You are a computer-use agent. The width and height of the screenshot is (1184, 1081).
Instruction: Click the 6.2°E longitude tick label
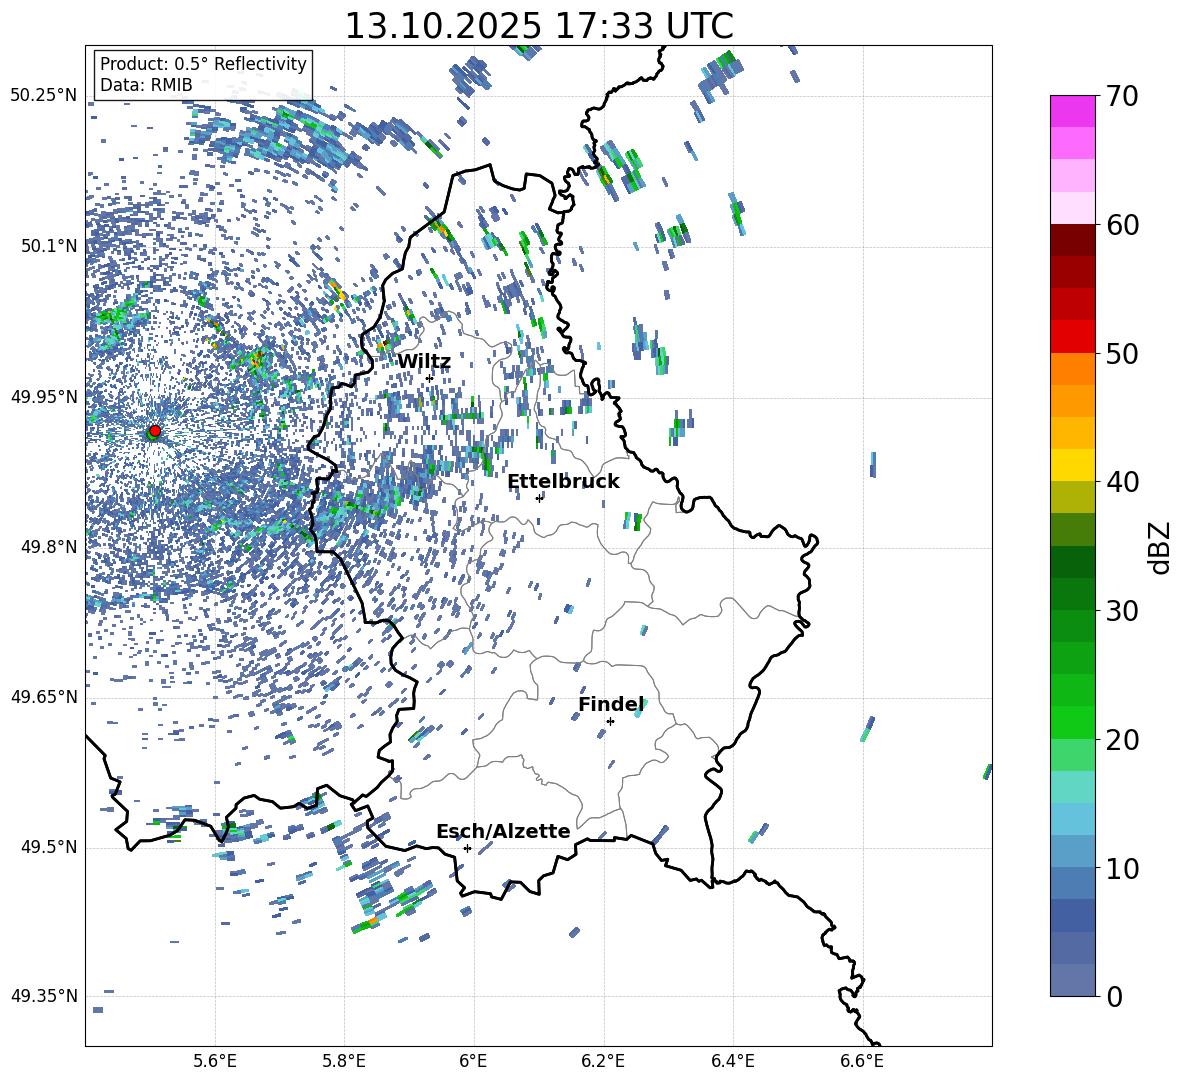point(603,1060)
